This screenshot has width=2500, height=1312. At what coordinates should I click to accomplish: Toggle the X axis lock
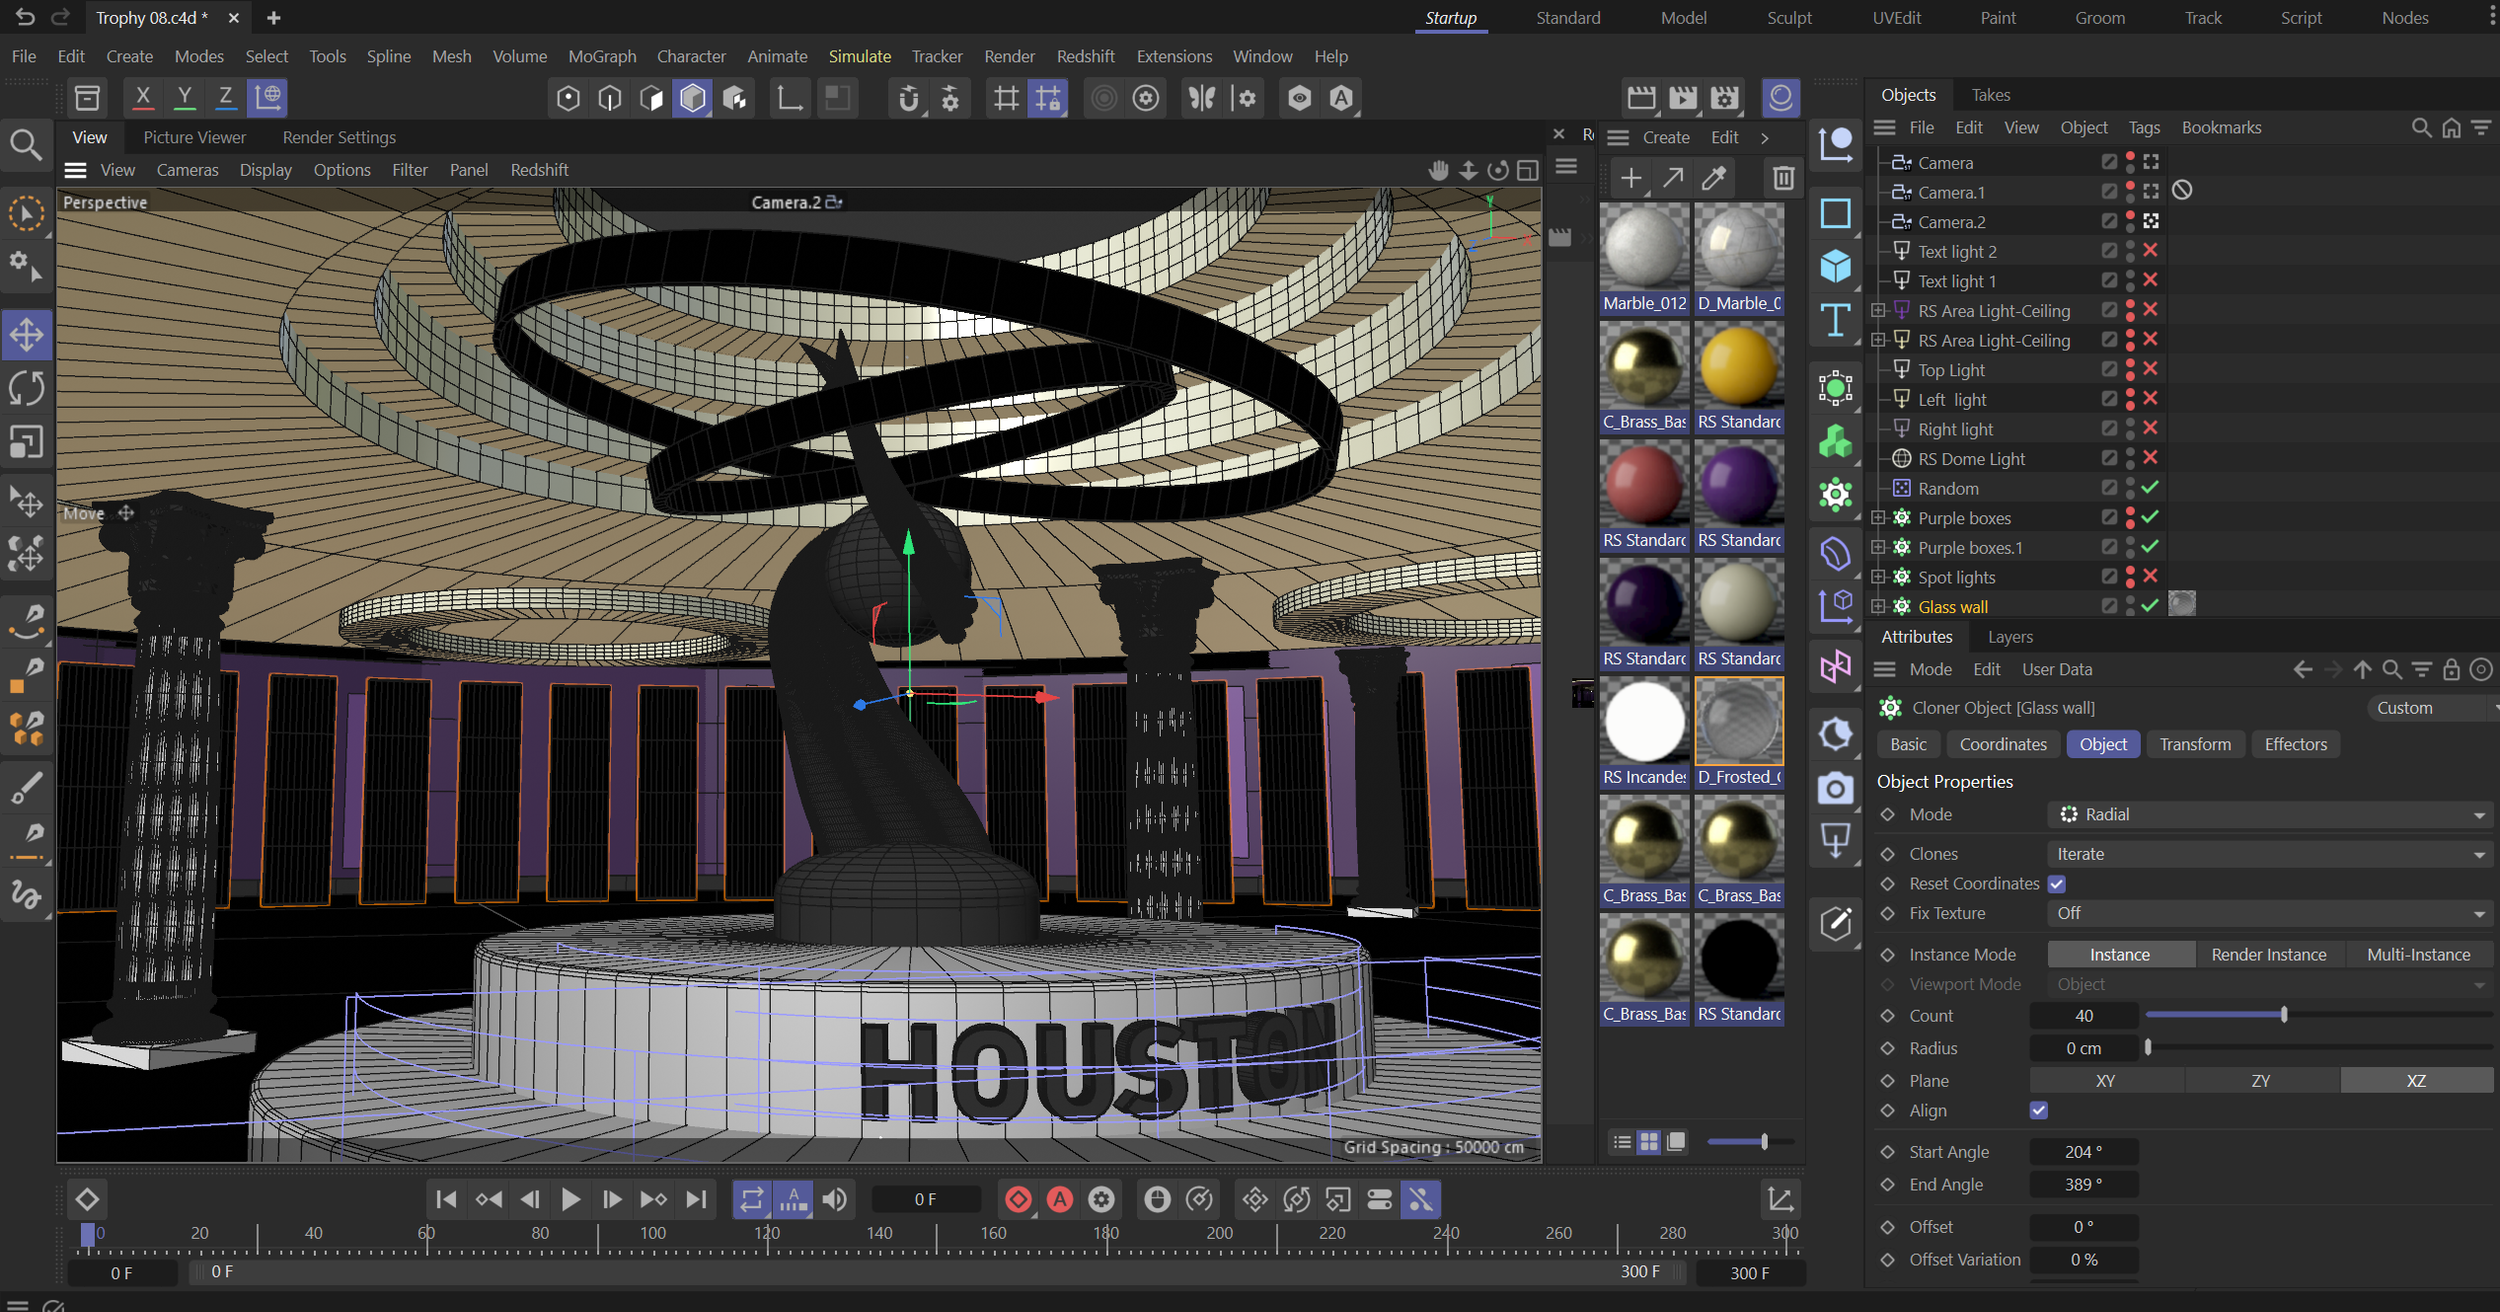(x=143, y=97)
